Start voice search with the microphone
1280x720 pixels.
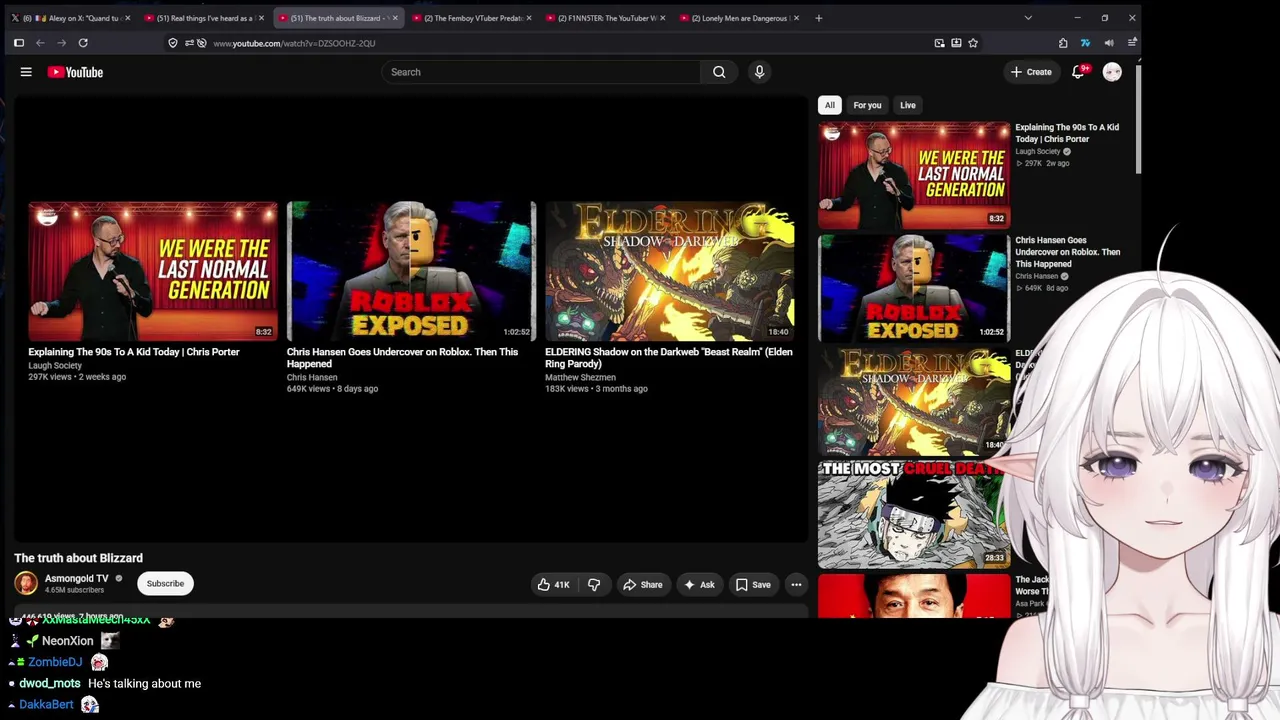pos(759,72)
